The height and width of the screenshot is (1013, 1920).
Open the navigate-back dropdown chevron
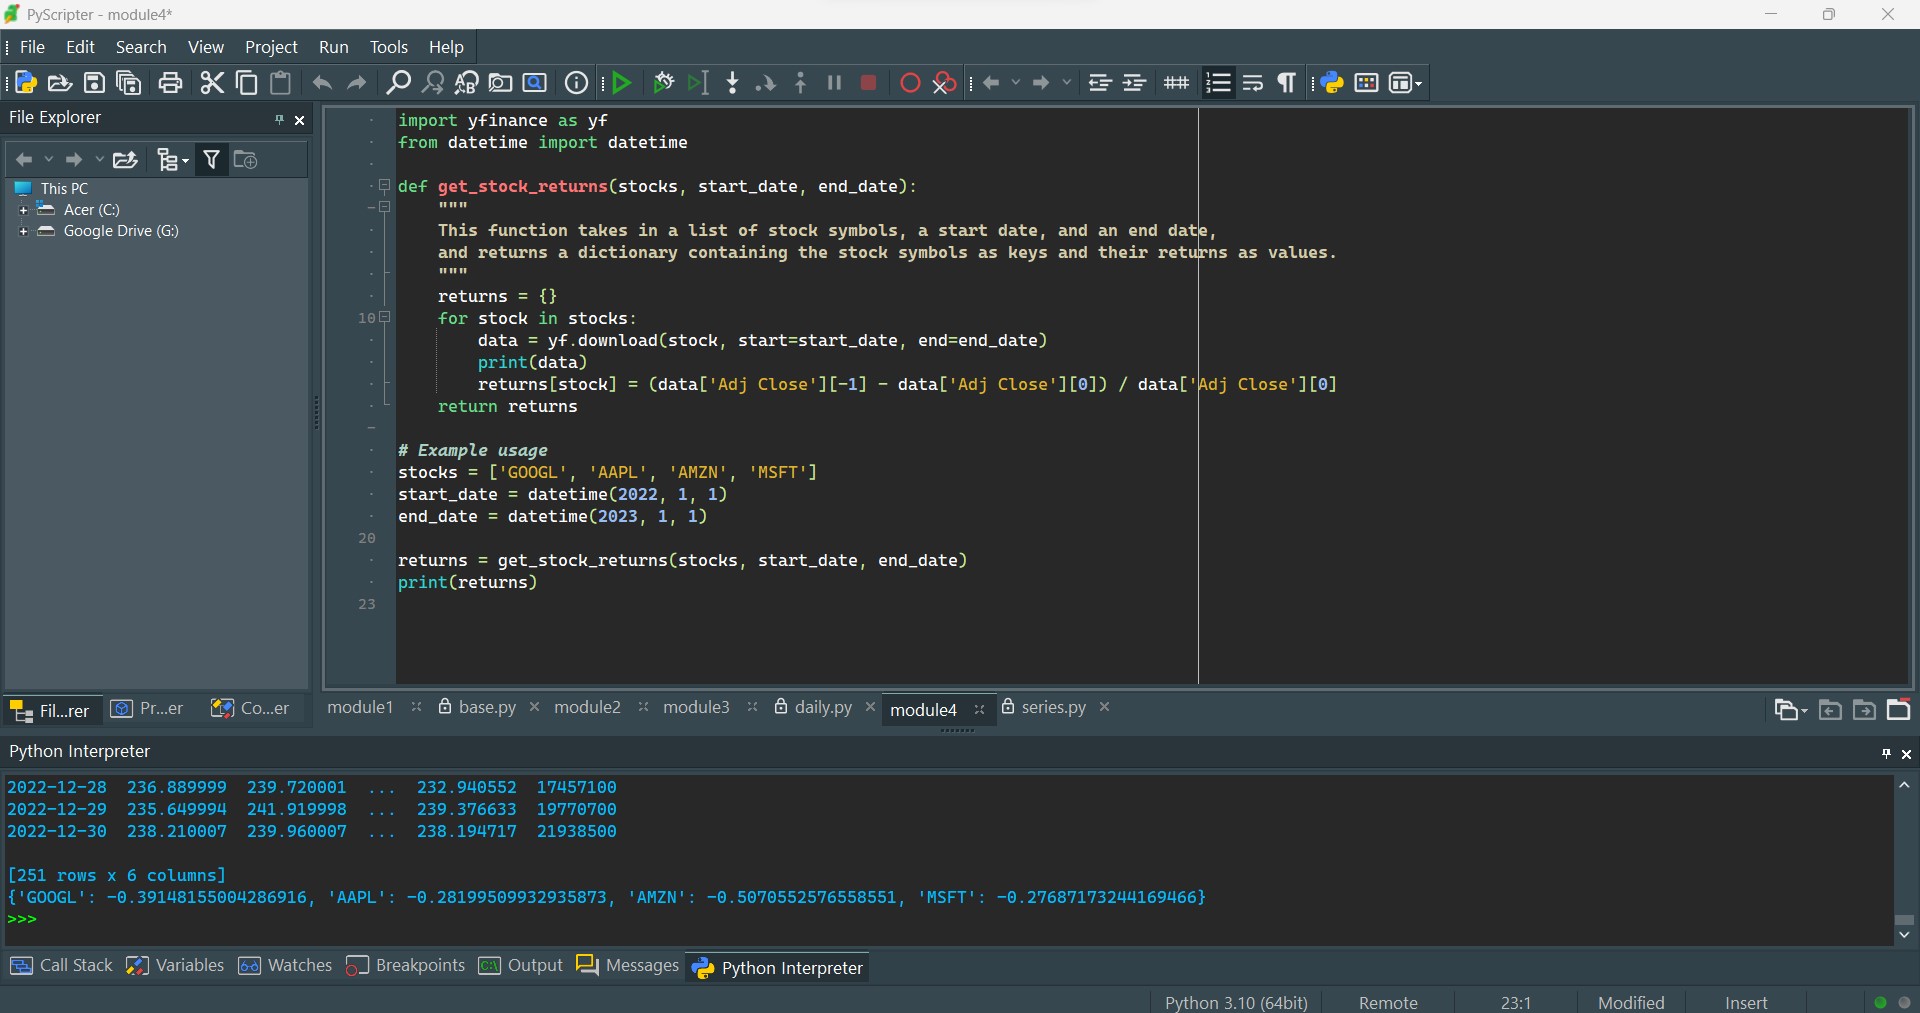(x=48, y=159)
